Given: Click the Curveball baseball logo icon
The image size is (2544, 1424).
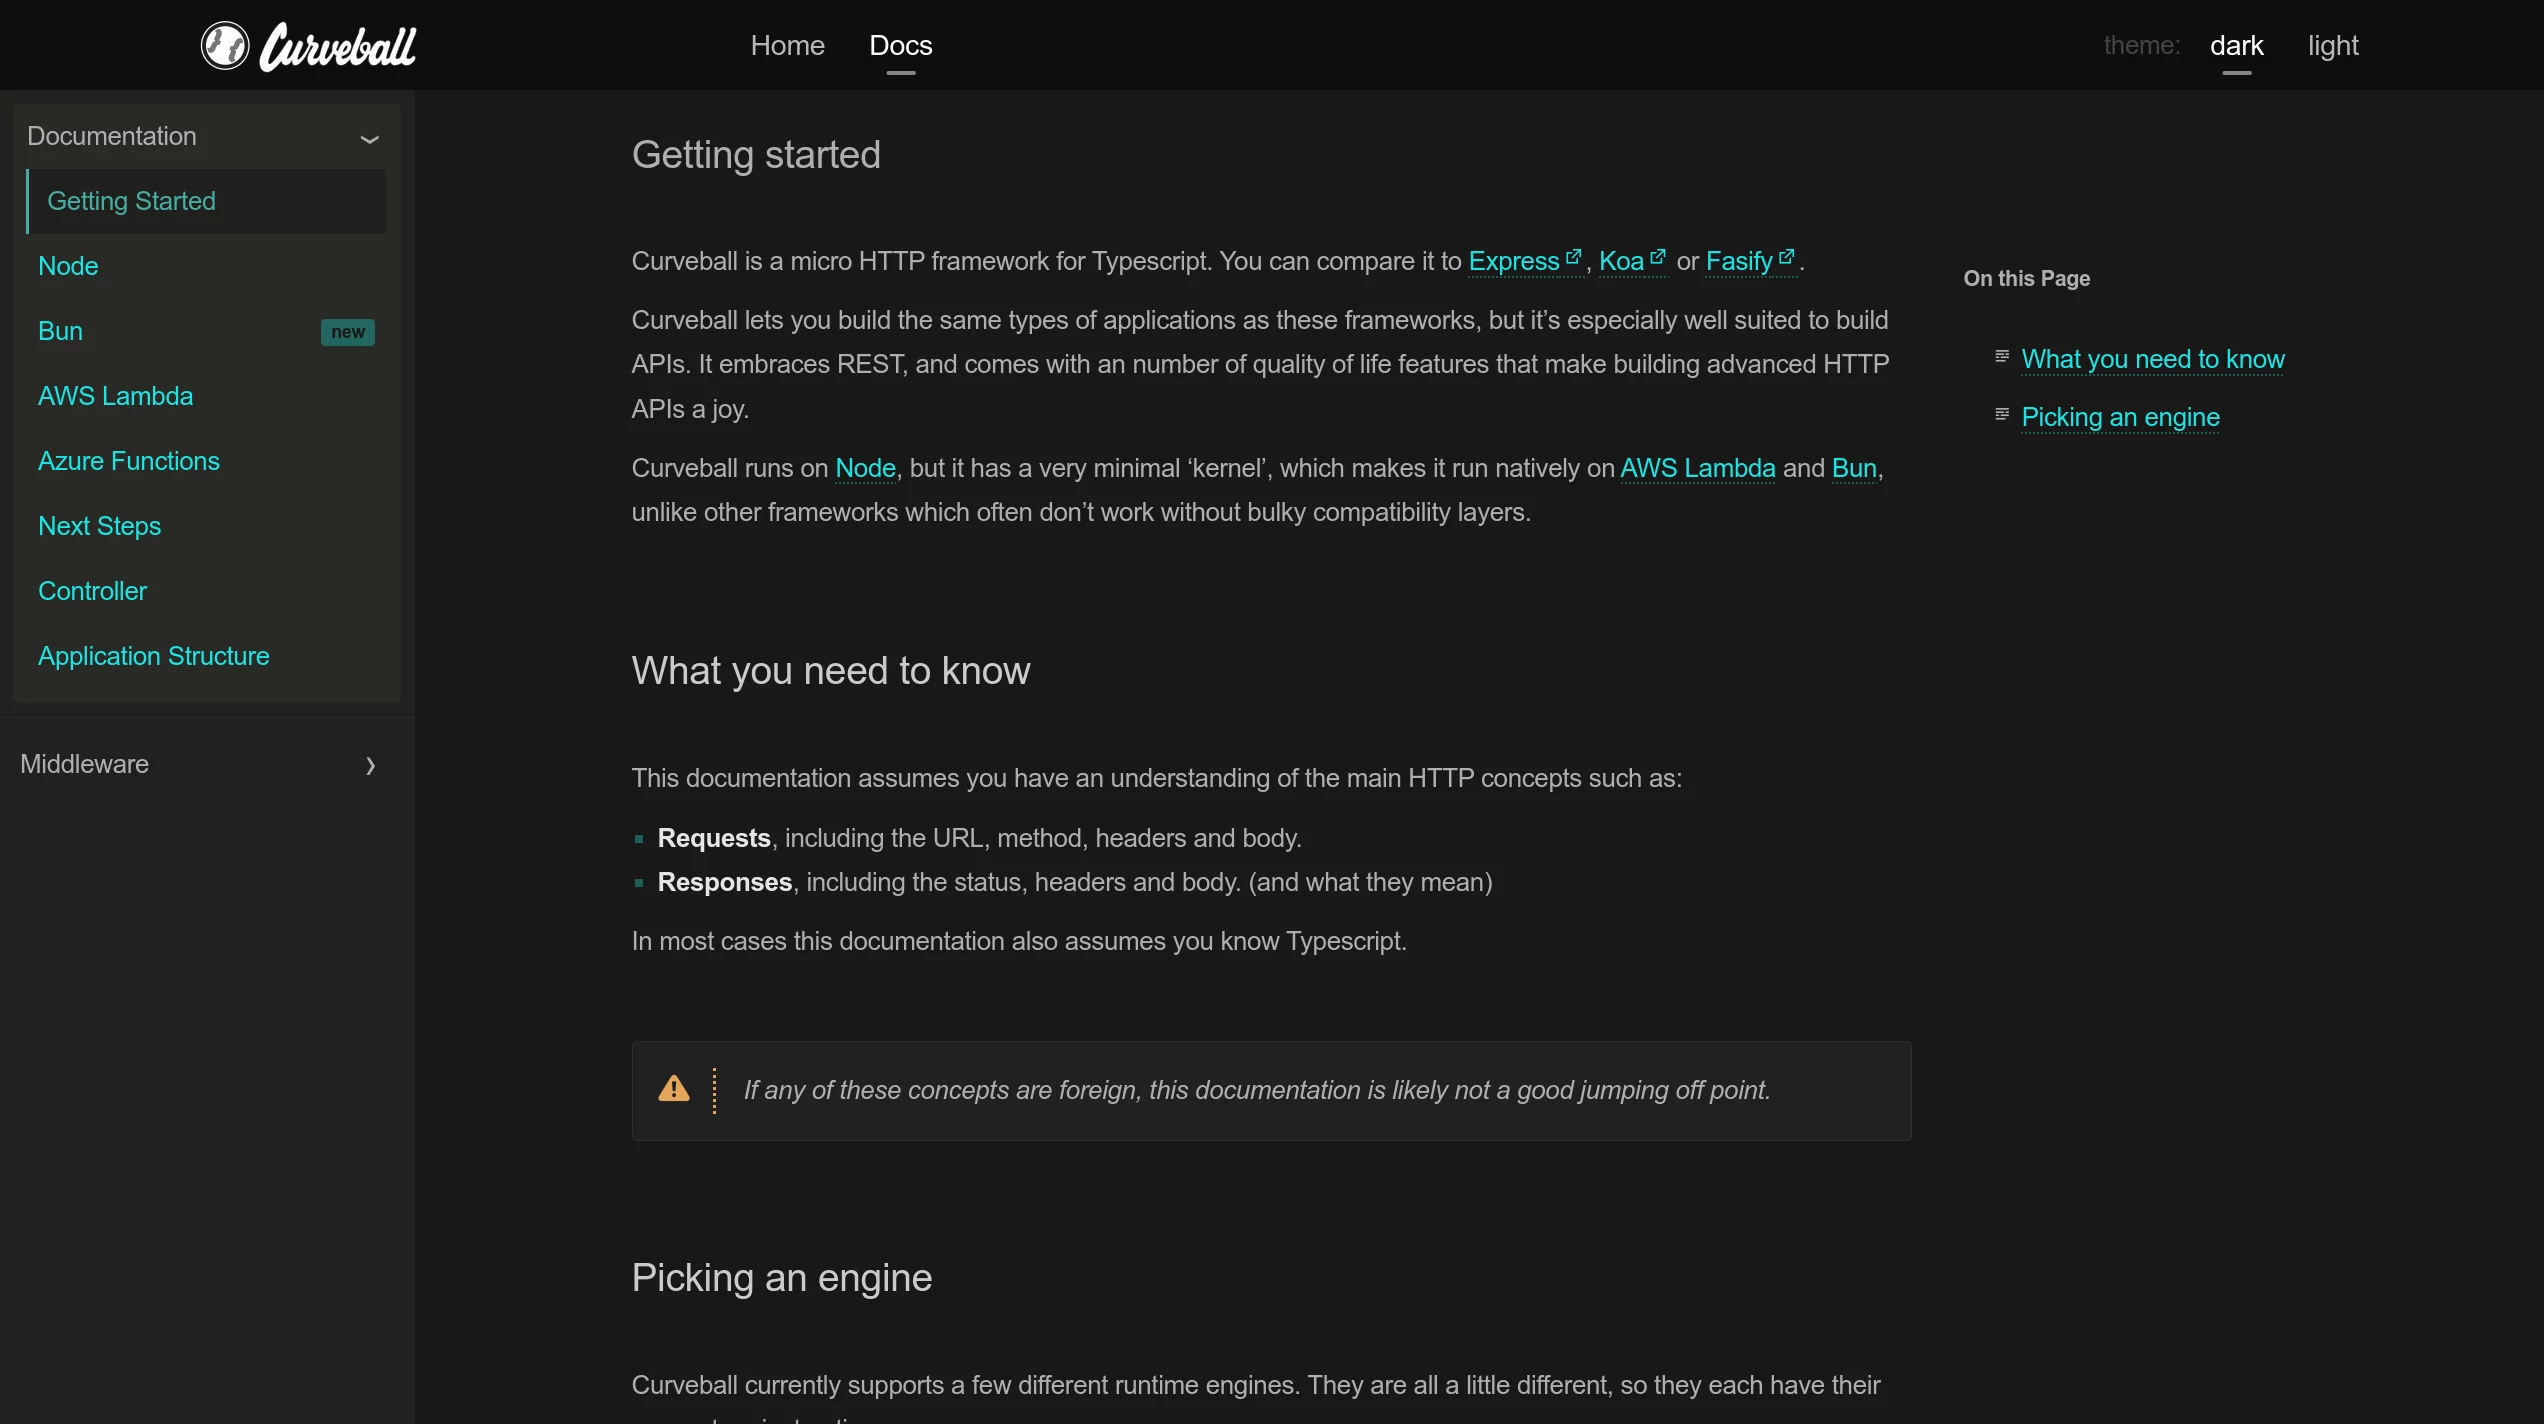Looking at the screenshot, I should pos(225,46).
